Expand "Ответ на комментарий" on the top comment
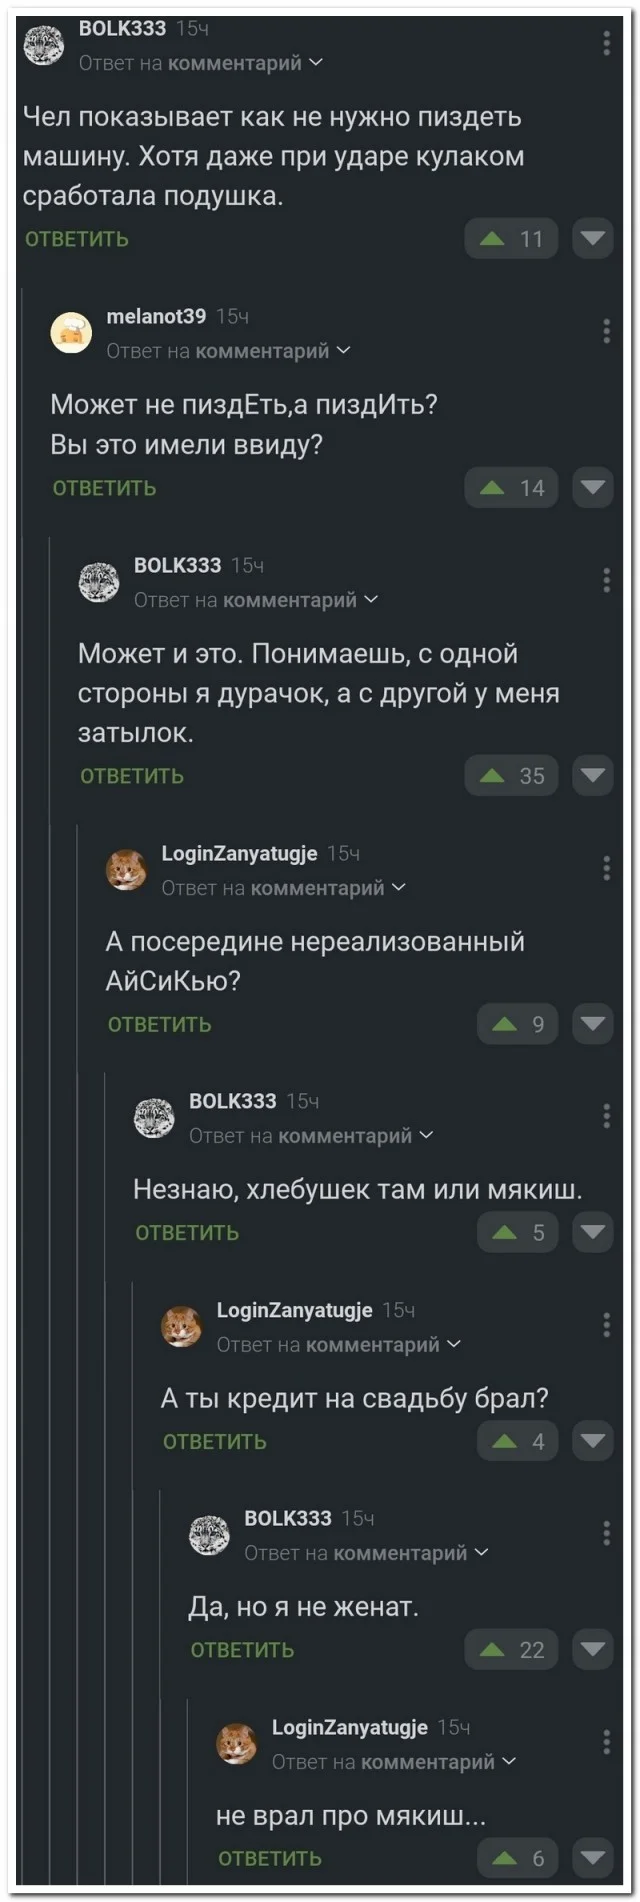The width and height of the screenshot is (640, 1902). click(201, 63)
